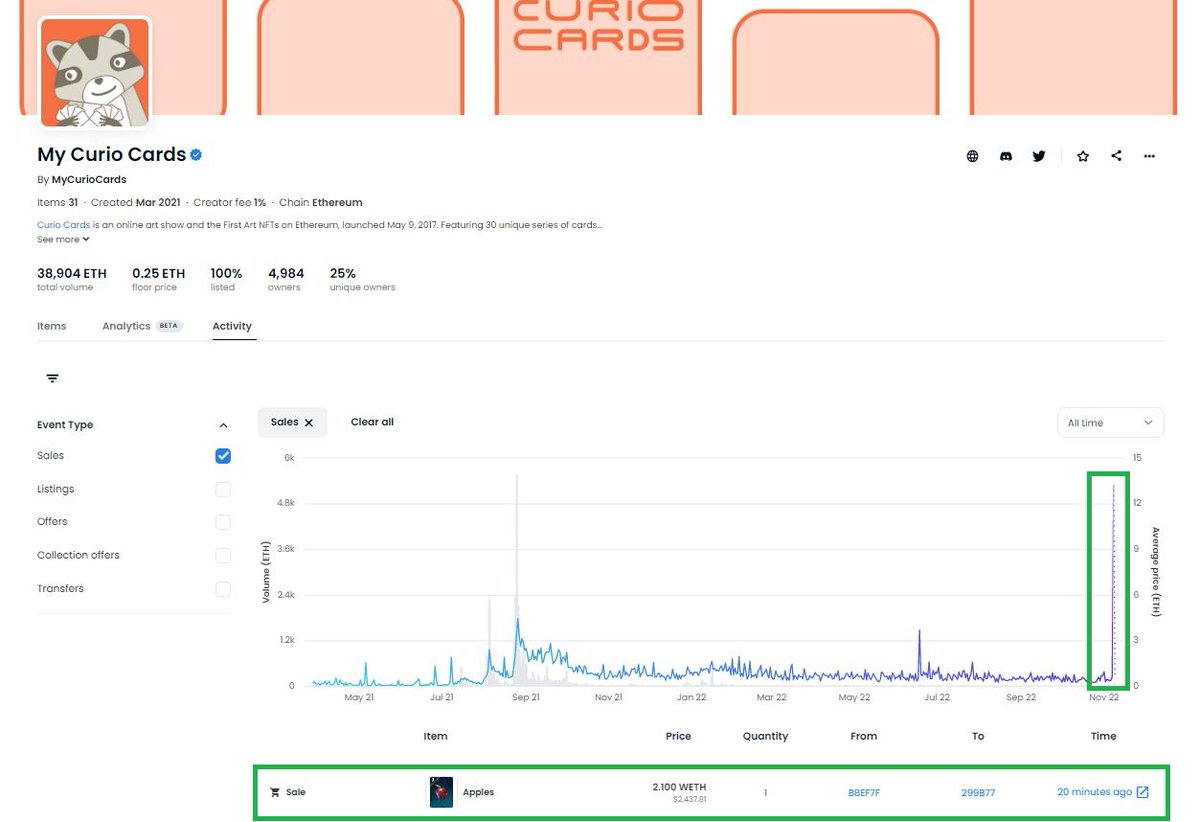Remove the Sales filter chip

pos(309,423)
